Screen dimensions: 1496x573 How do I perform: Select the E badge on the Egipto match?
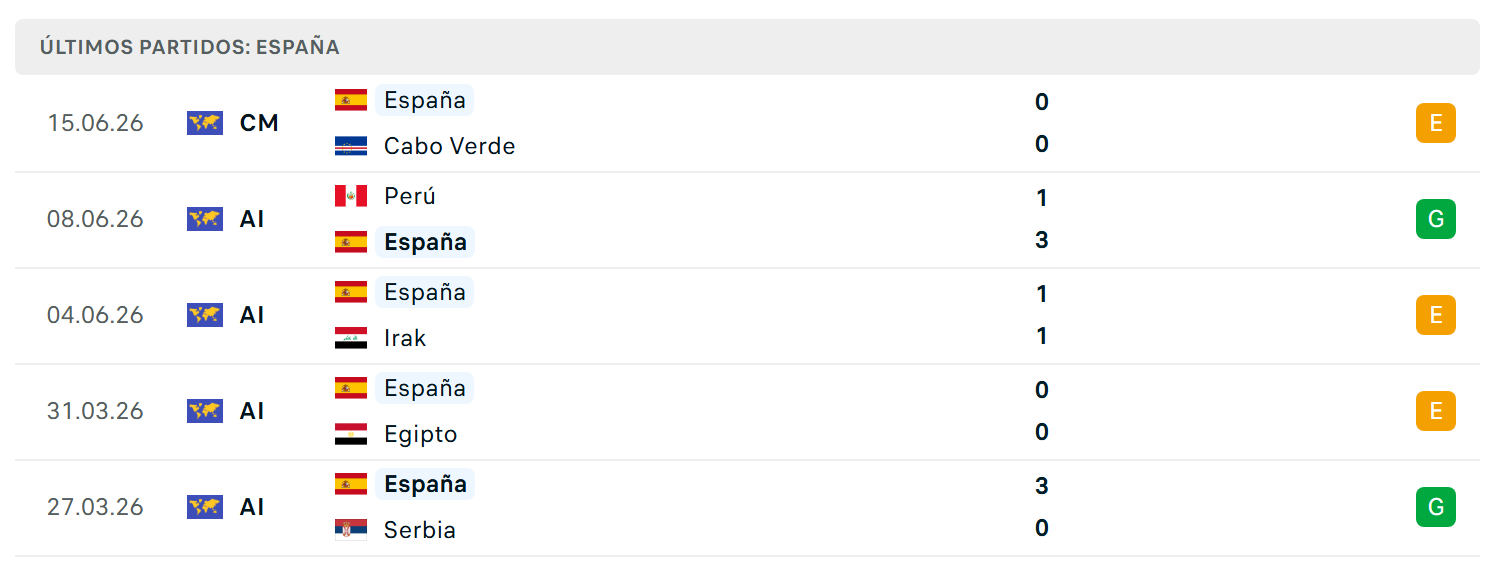pos(1436,411)
